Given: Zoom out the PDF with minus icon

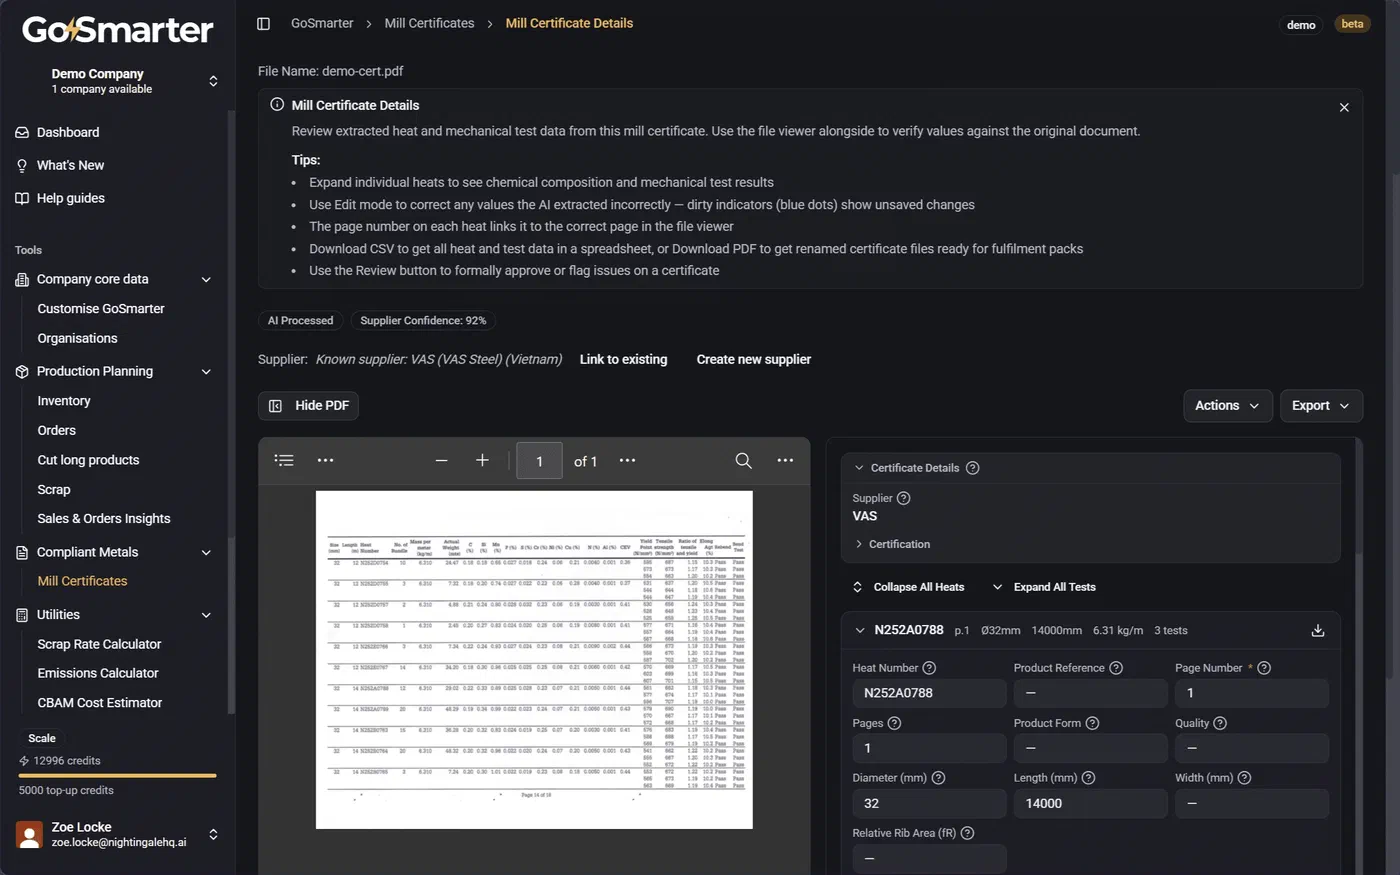Looking at the screenshot, I should point(441,460).
